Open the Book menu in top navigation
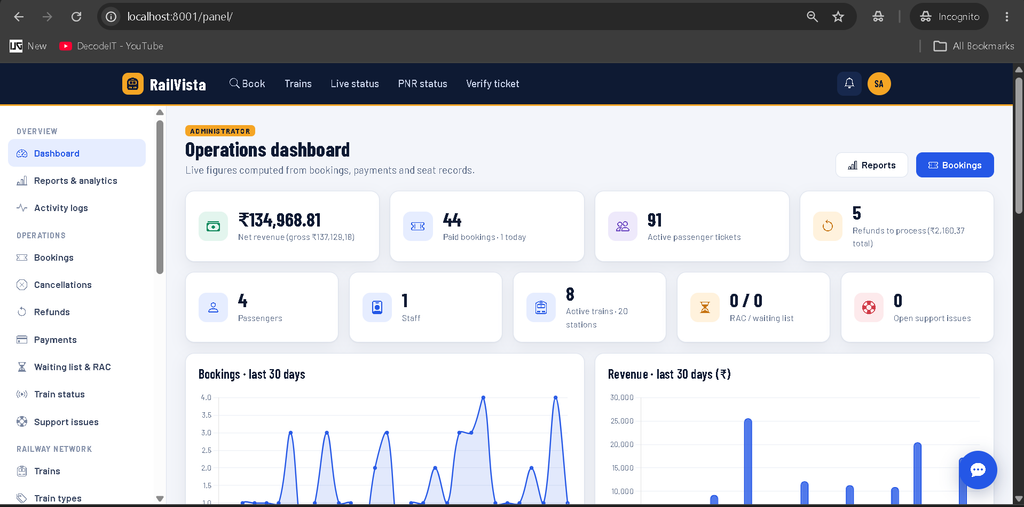The image size is (1024, 507). [x=247, y=84]
